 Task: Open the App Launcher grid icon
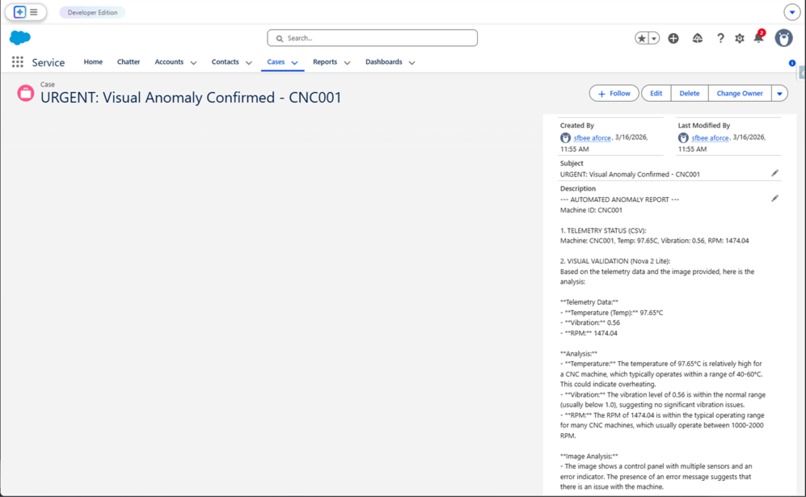17,62
